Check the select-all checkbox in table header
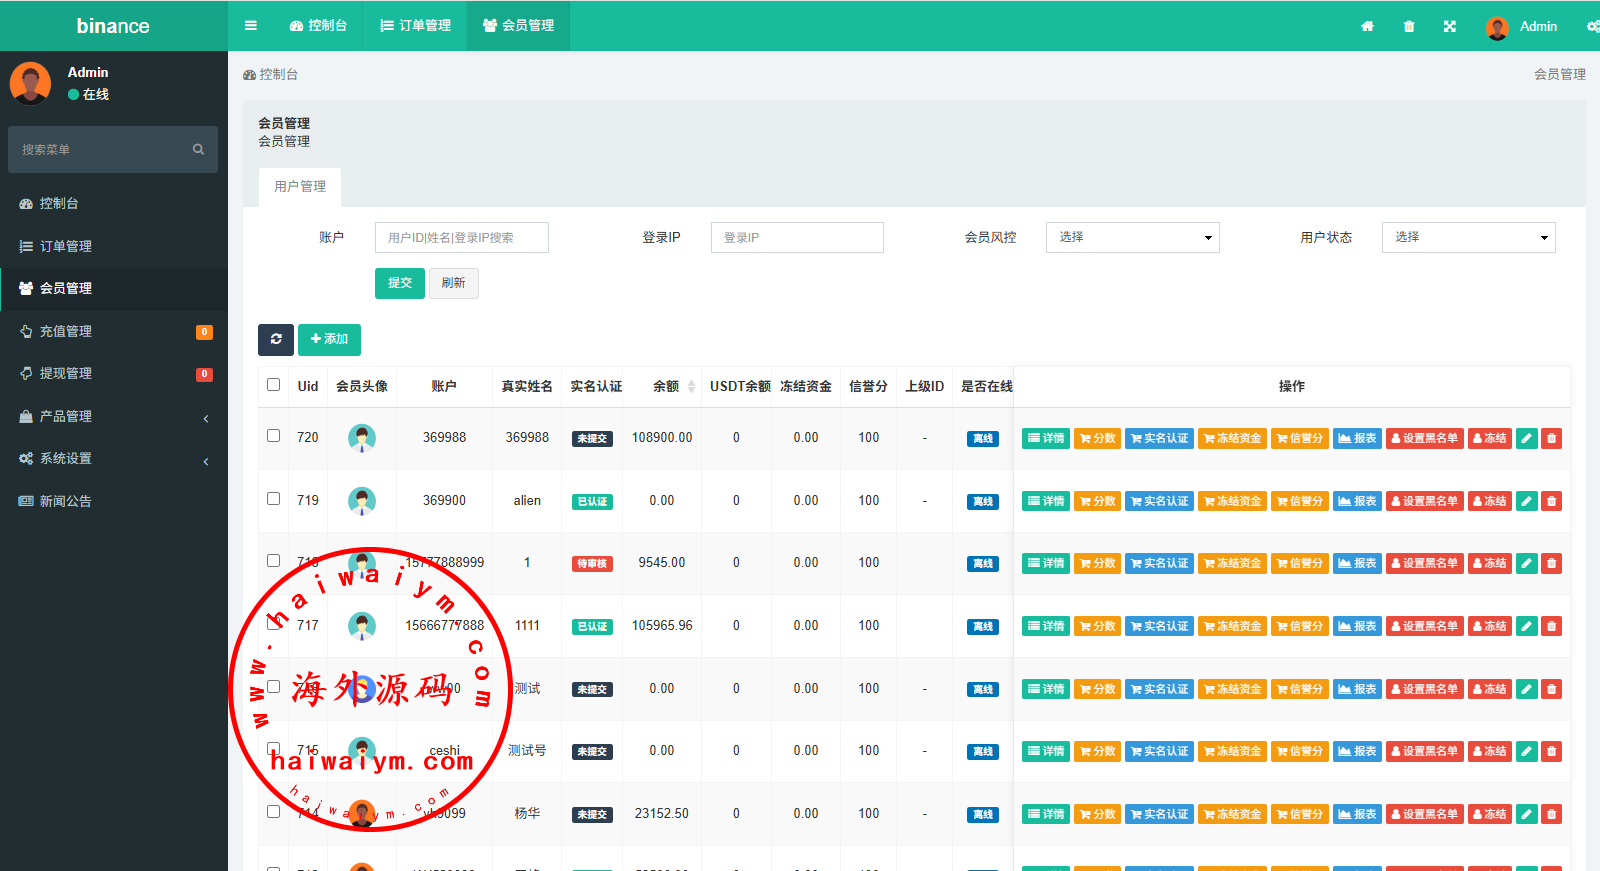The height and width of the screenshot is (871, 1600). pos(273,385)
